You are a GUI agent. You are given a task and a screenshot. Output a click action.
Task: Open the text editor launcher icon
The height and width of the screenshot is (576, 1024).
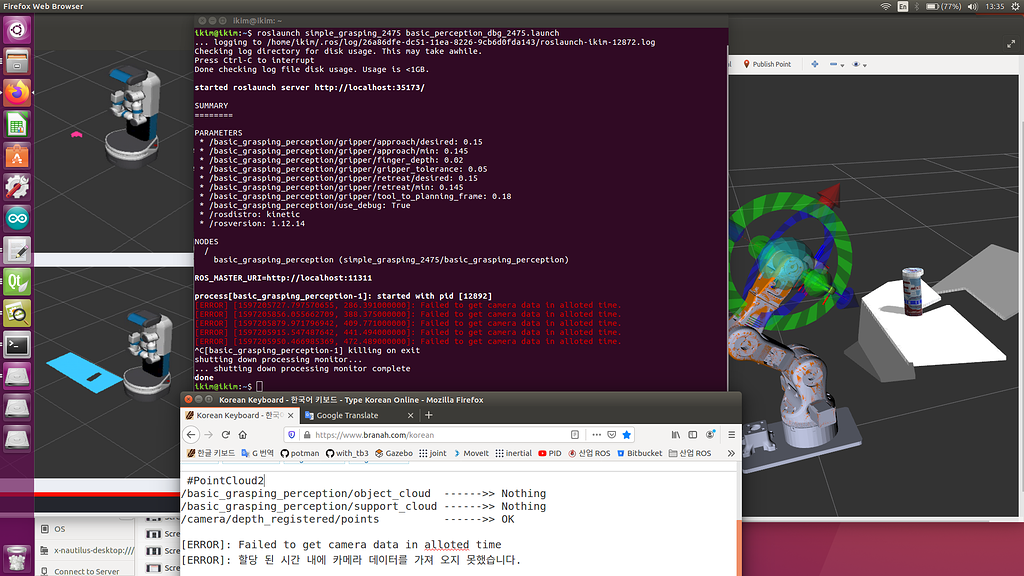[17, 250]
